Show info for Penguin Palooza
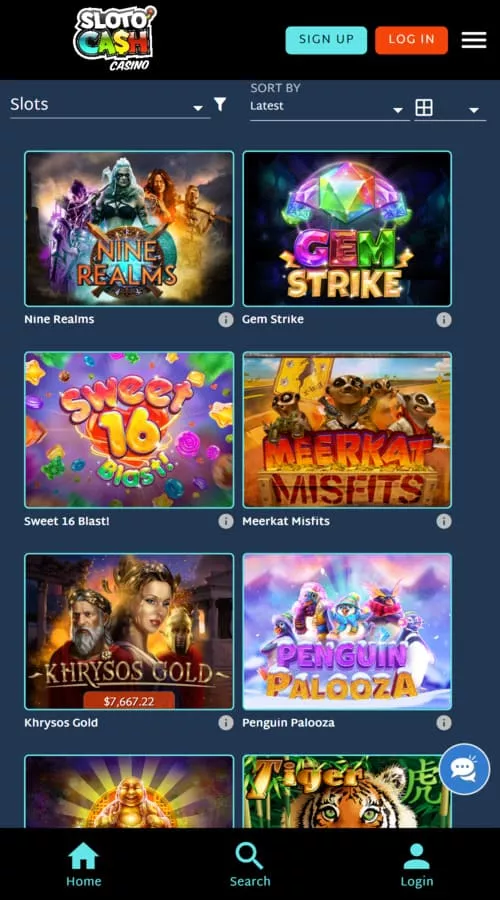Viewport: 500px width, 900px height. coord(444,723)
